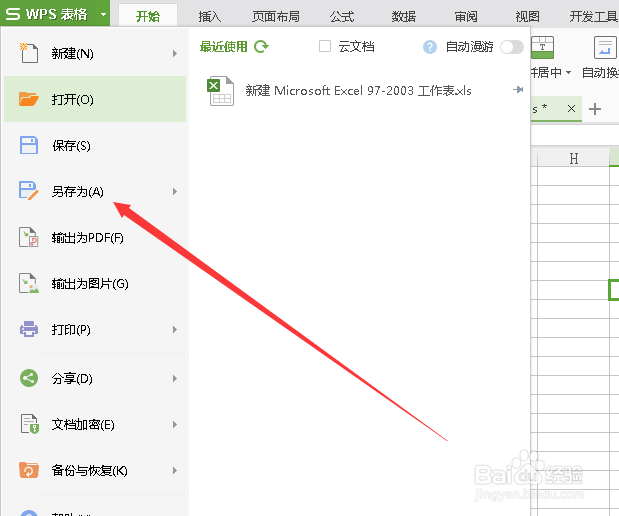The width and height of the screenshot is (619, 516).
Task: Open the merge center dropdown arrow
Action: pos(568,72)
